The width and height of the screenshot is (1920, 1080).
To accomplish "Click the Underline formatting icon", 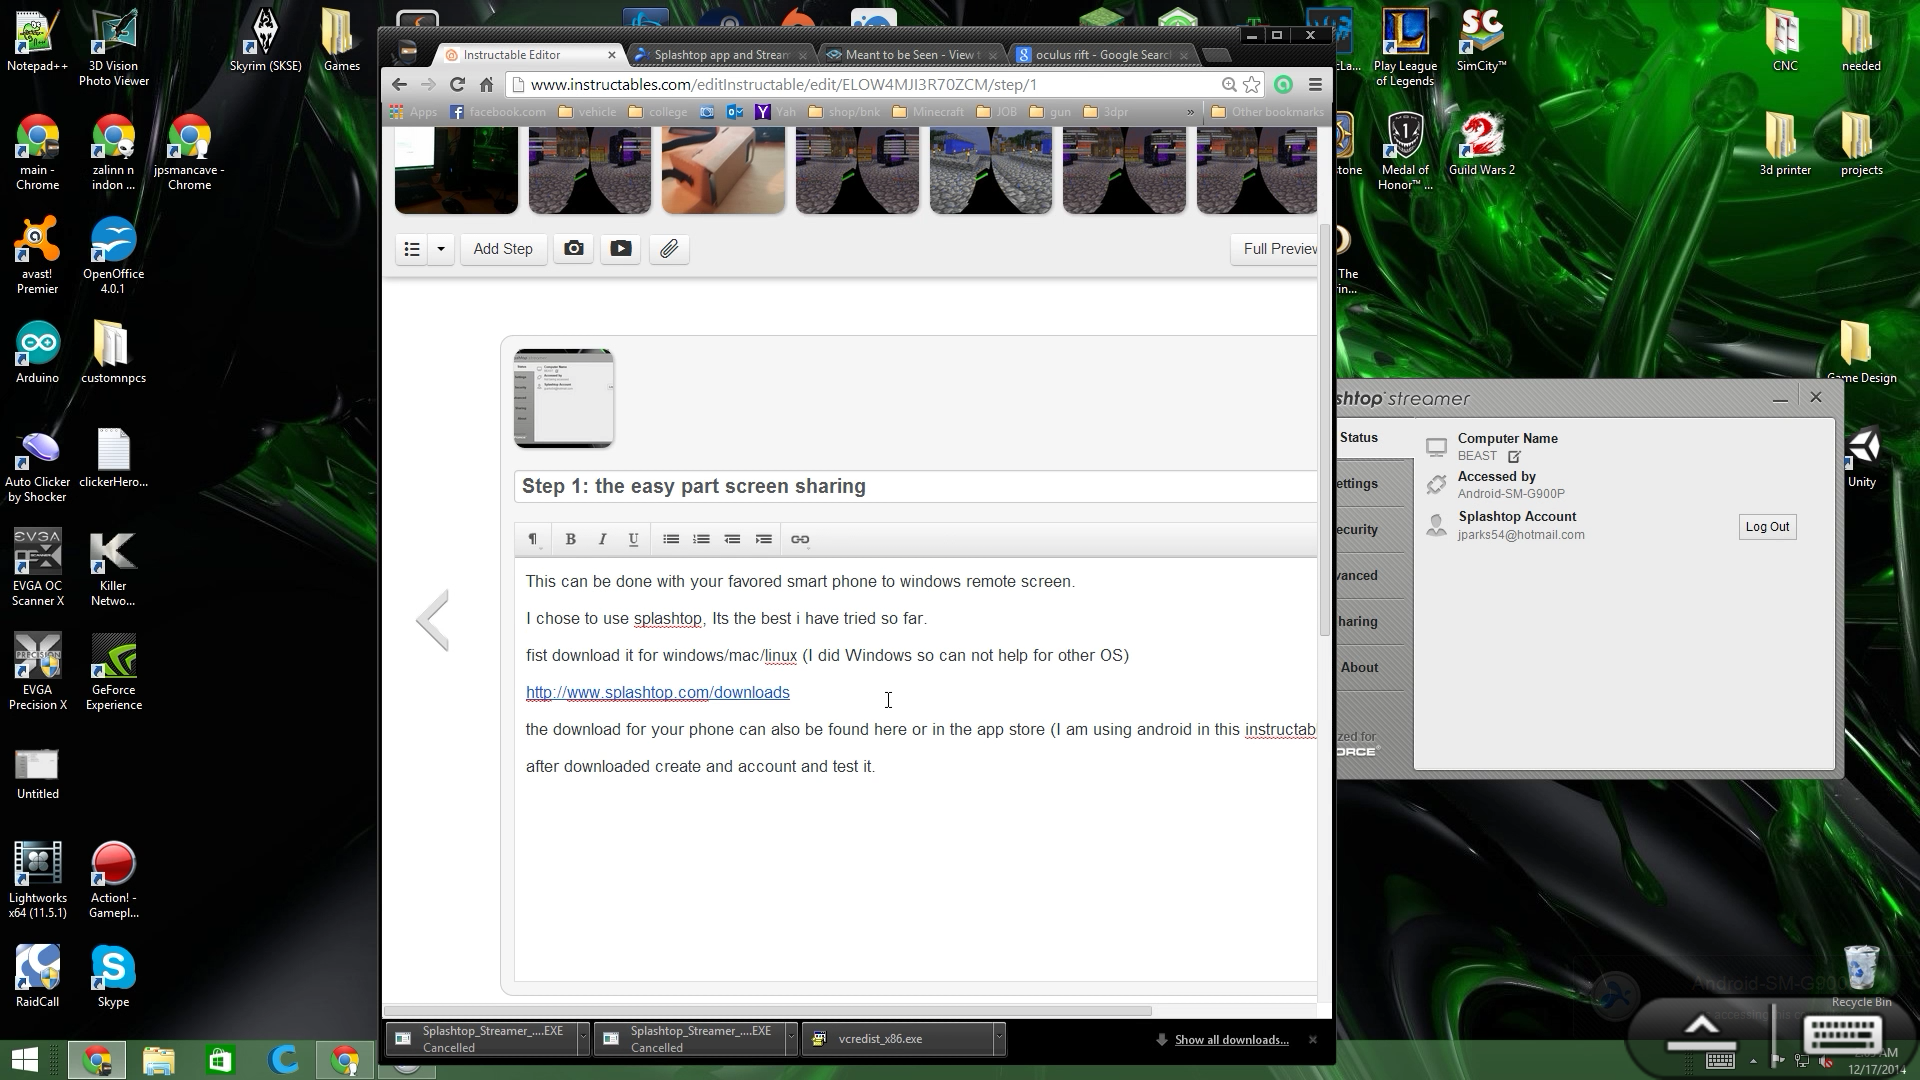I will point(633,538).
